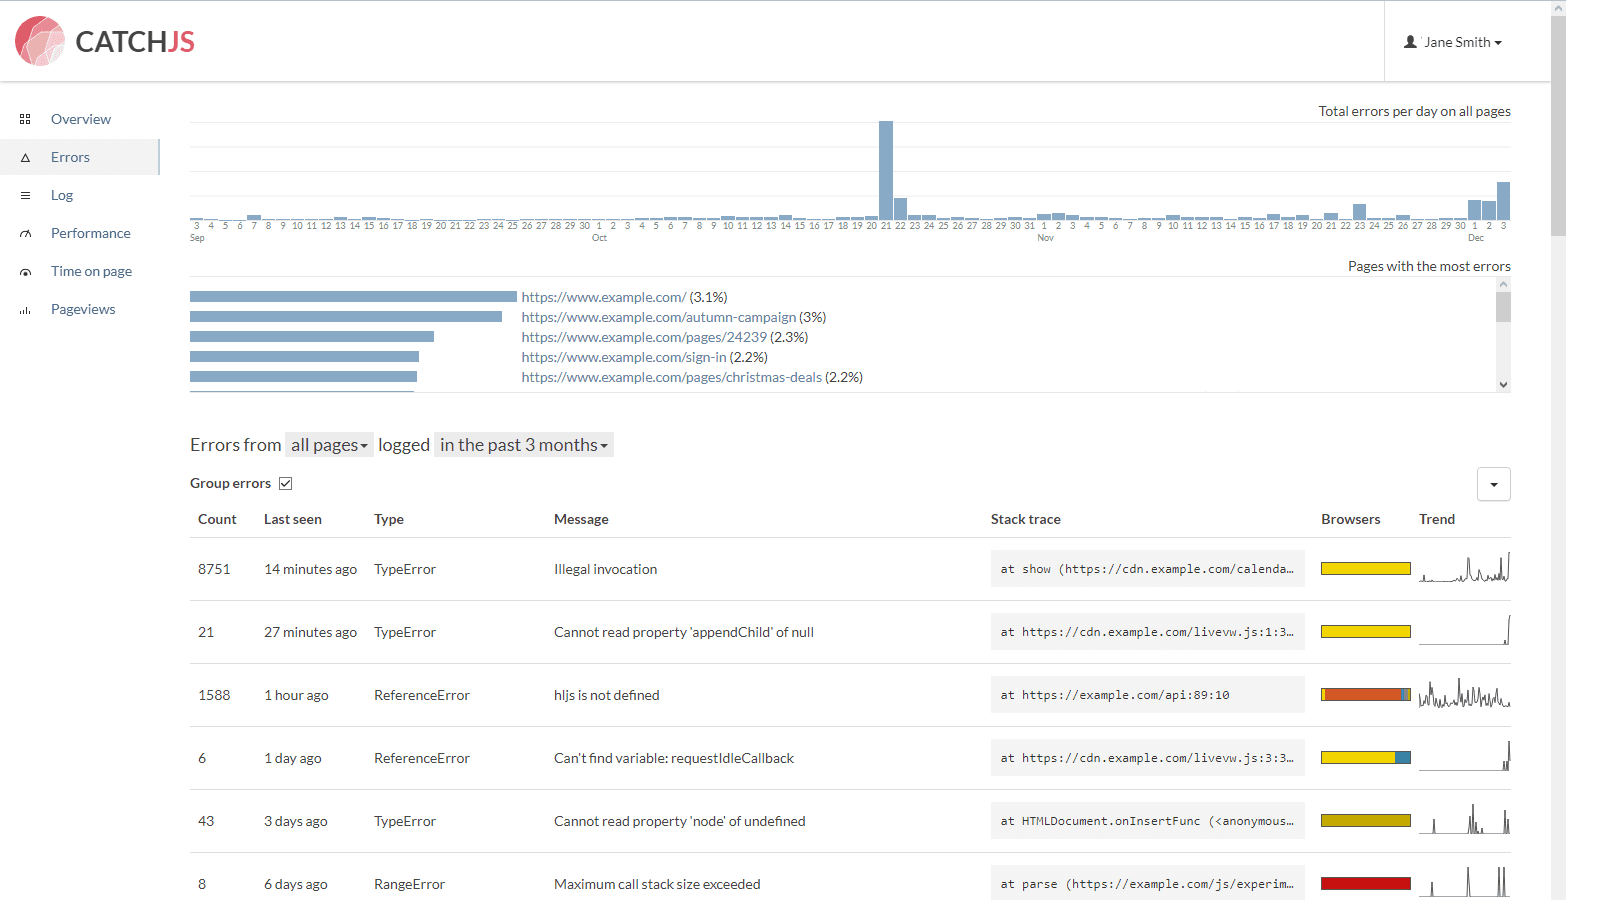
Task: Click the user silhouette icon near Jane Smith
Action: [1410, 41]
